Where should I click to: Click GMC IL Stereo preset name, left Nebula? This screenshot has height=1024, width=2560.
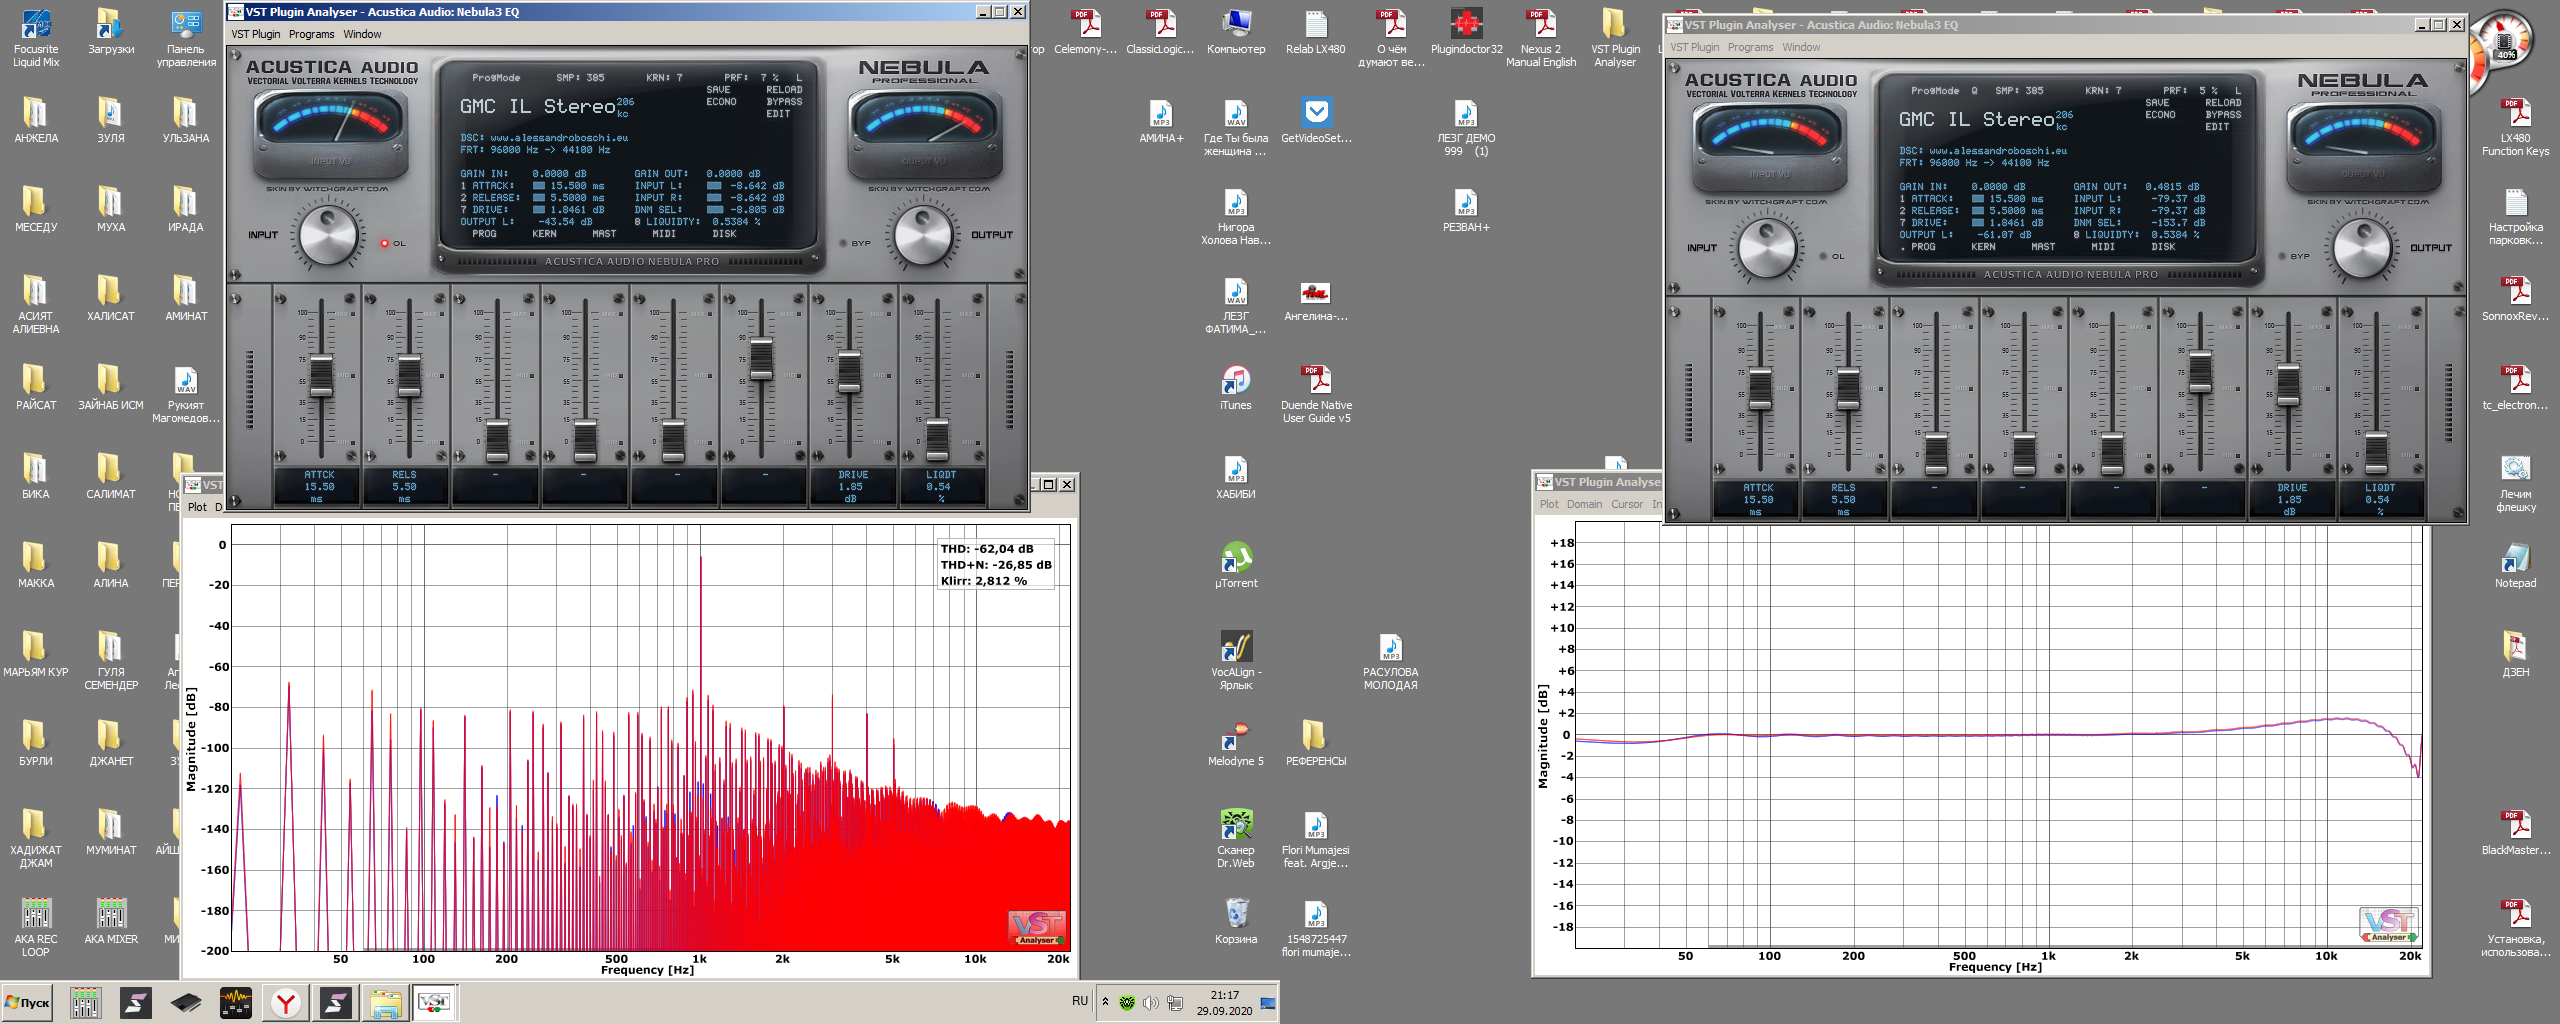pos(538,106)
